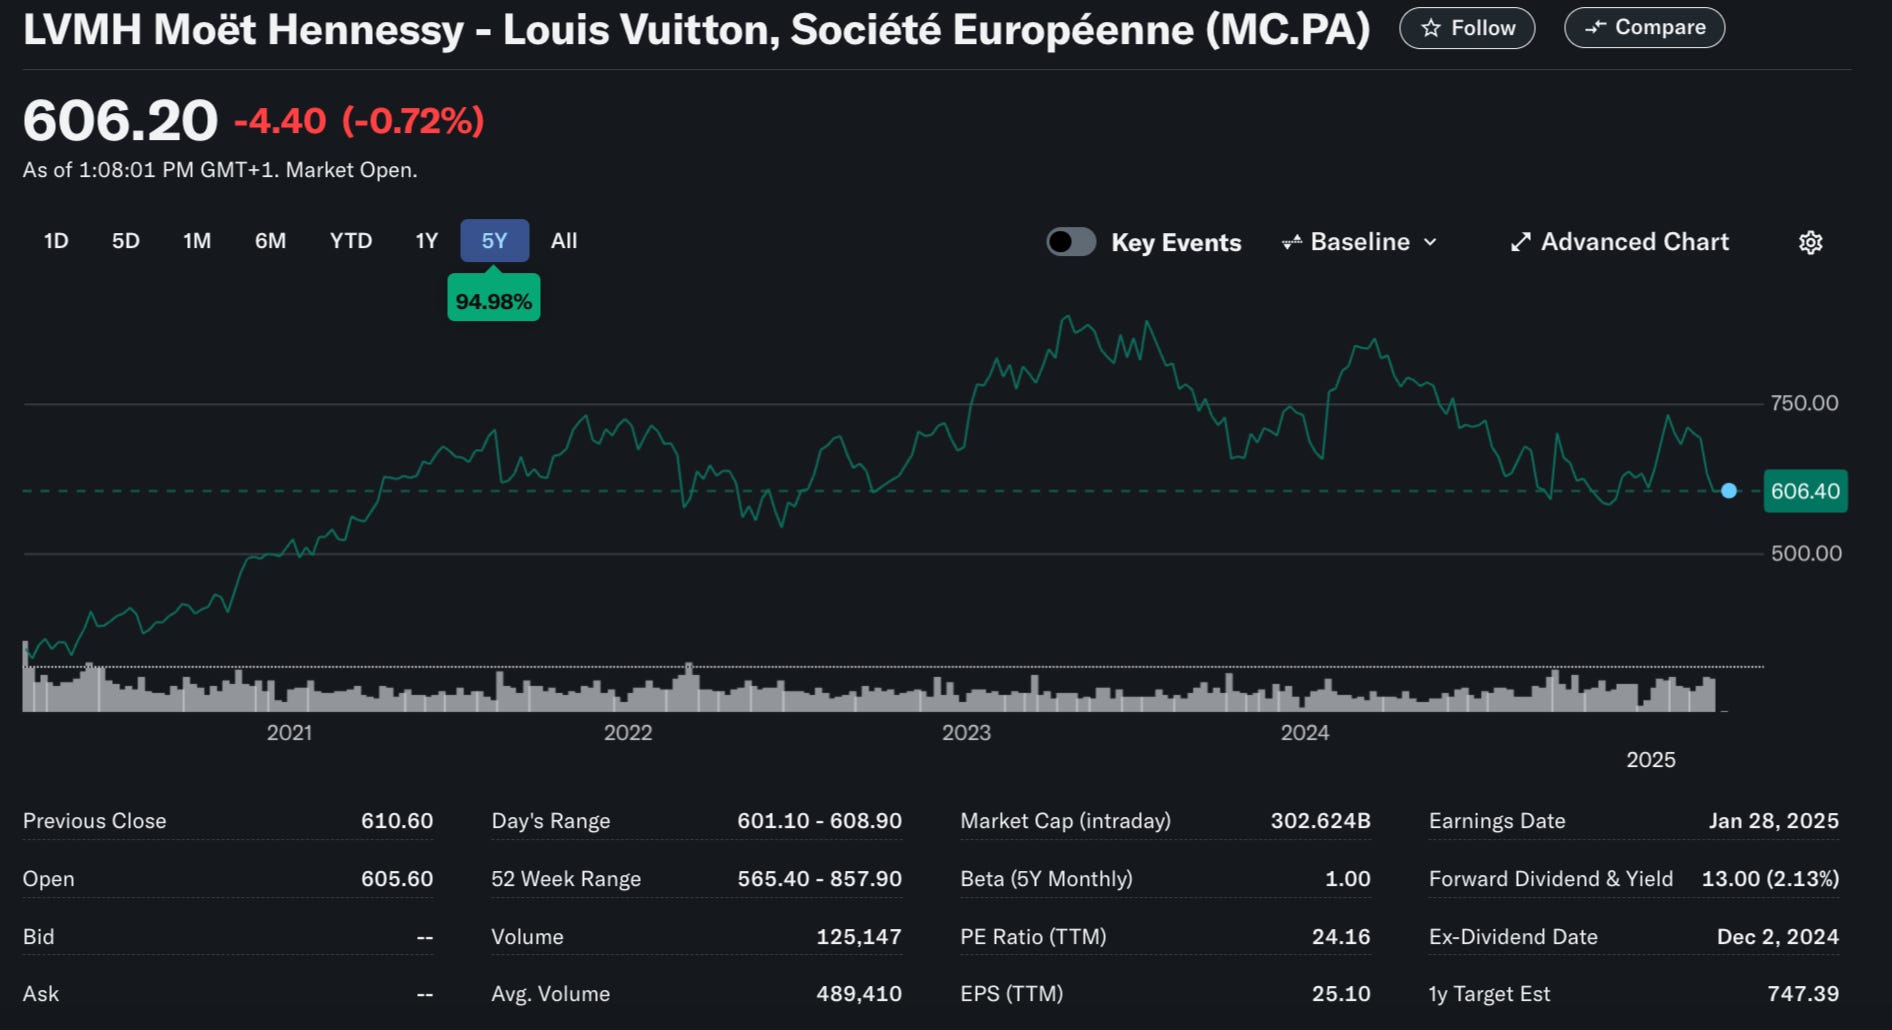1892x1030 pixels.
Task: Click the 2021 axis label
Action: (289, 733)
